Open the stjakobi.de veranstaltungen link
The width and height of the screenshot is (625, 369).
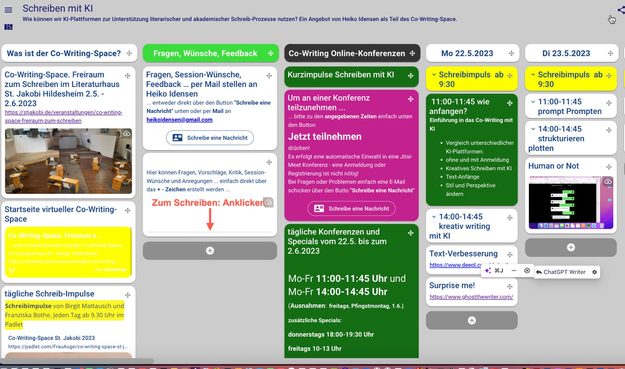[x=64, y=116]
